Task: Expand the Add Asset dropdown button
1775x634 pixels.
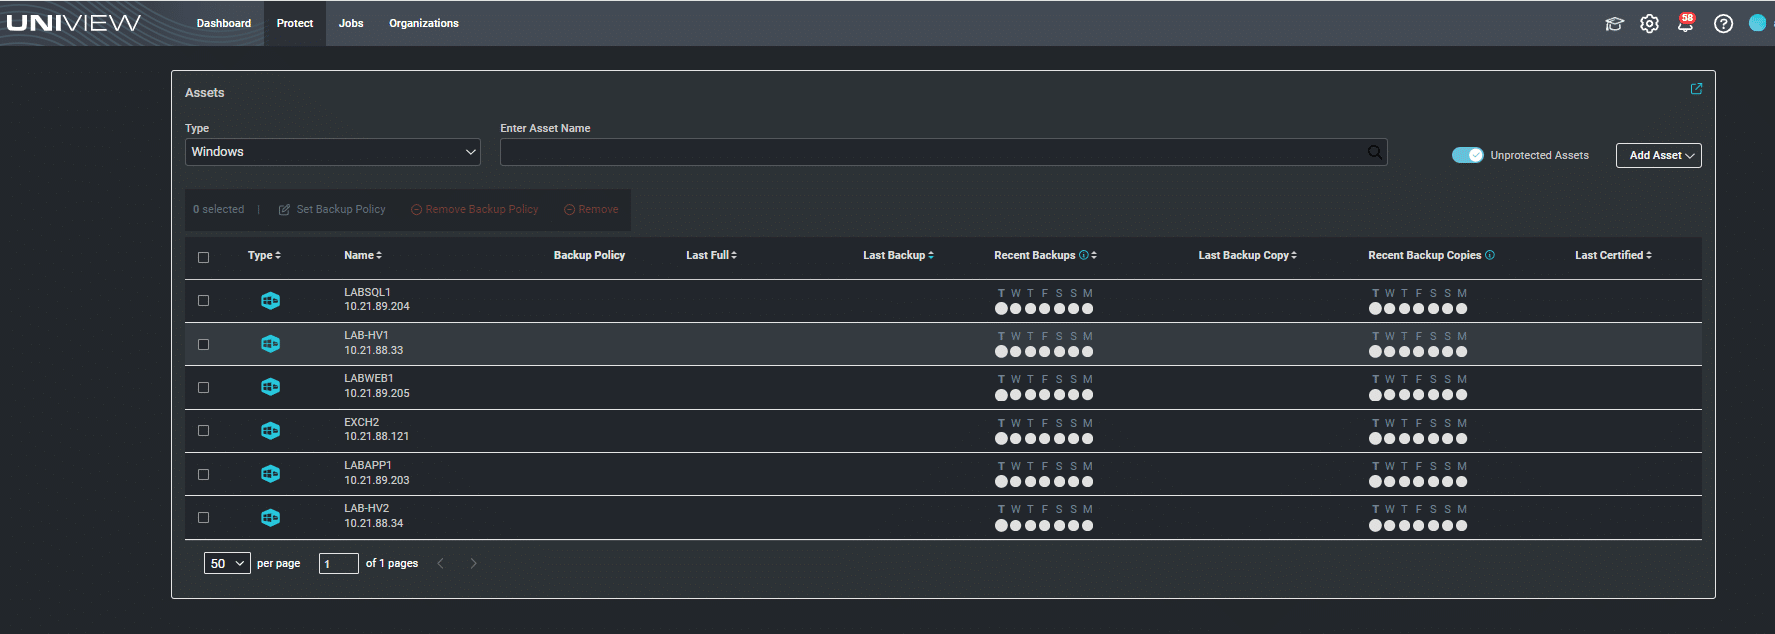Action: coord(1658,155)
